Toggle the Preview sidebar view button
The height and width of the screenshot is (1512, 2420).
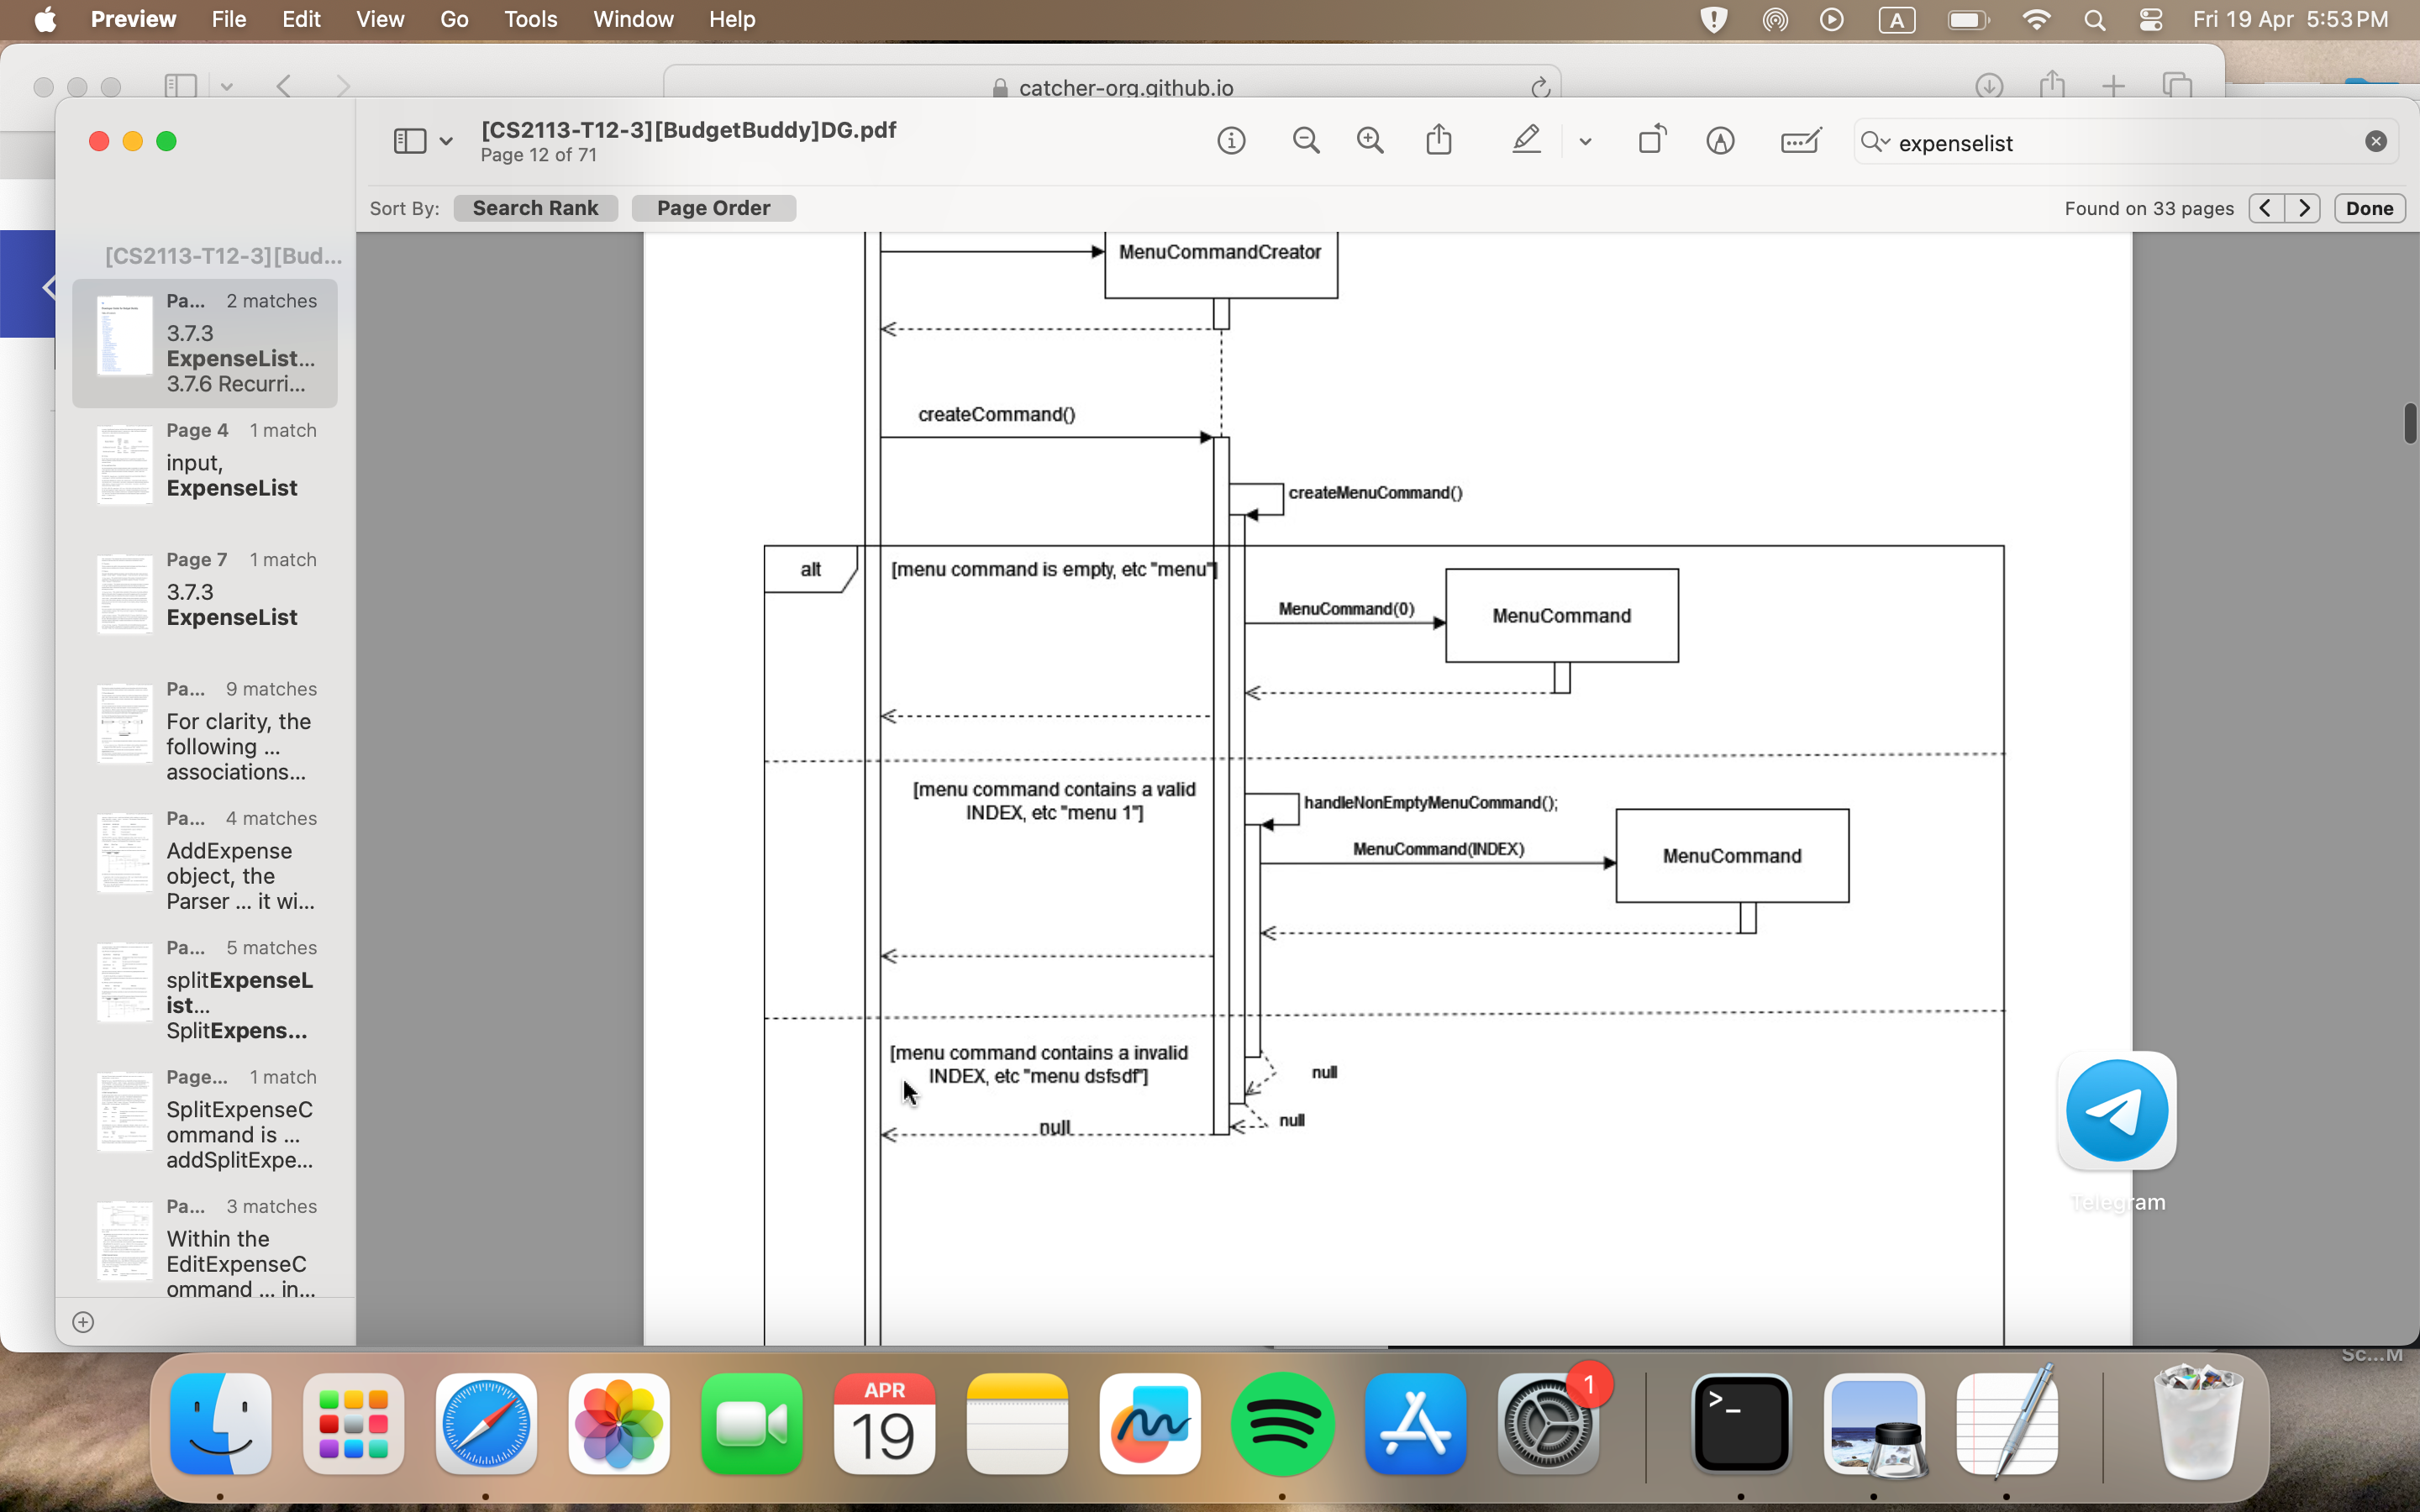click(410, 141)
